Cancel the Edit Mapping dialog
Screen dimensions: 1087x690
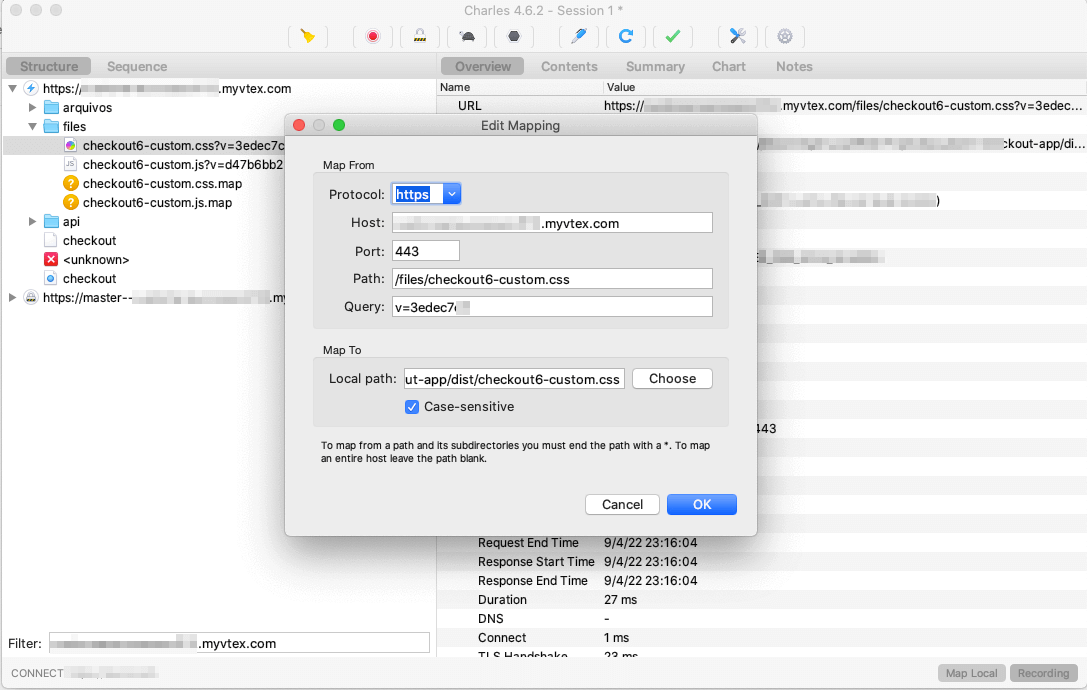click(x=622, y=504)
